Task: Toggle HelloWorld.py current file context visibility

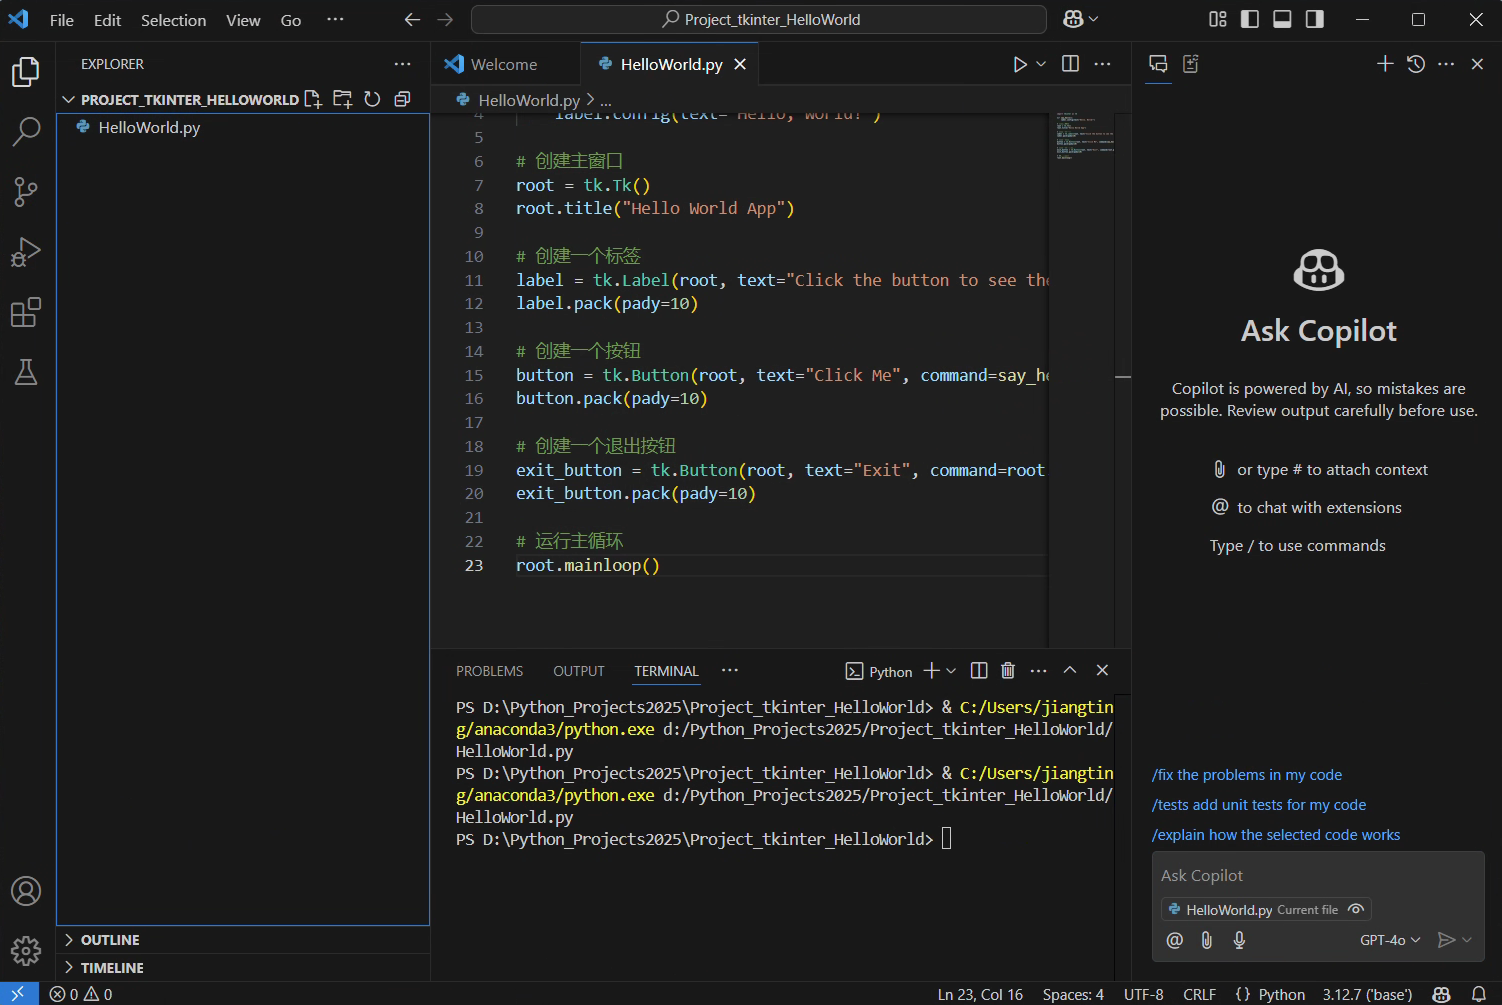Action: coord(1356,909)
